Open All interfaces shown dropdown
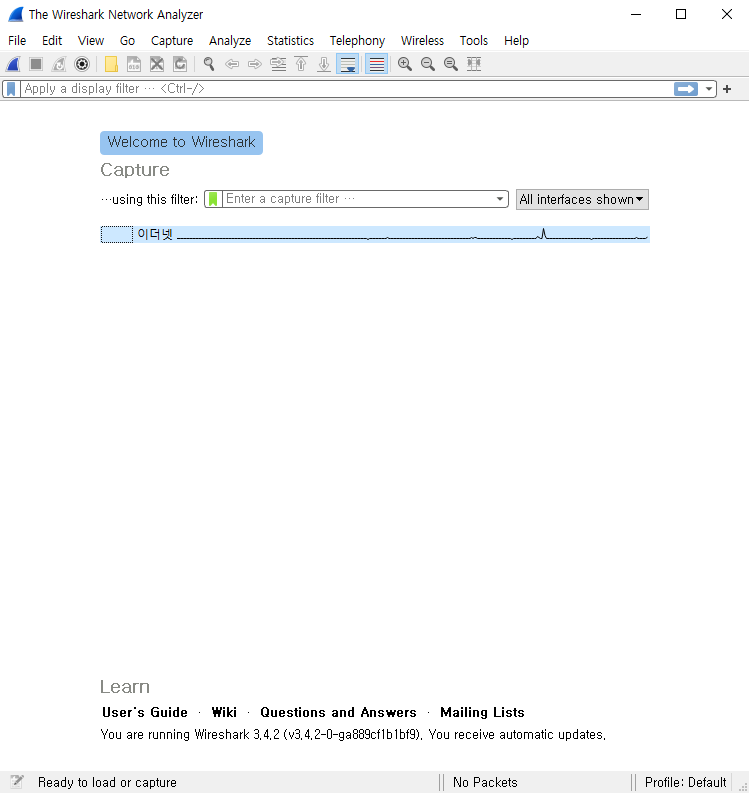 (582, 199)
